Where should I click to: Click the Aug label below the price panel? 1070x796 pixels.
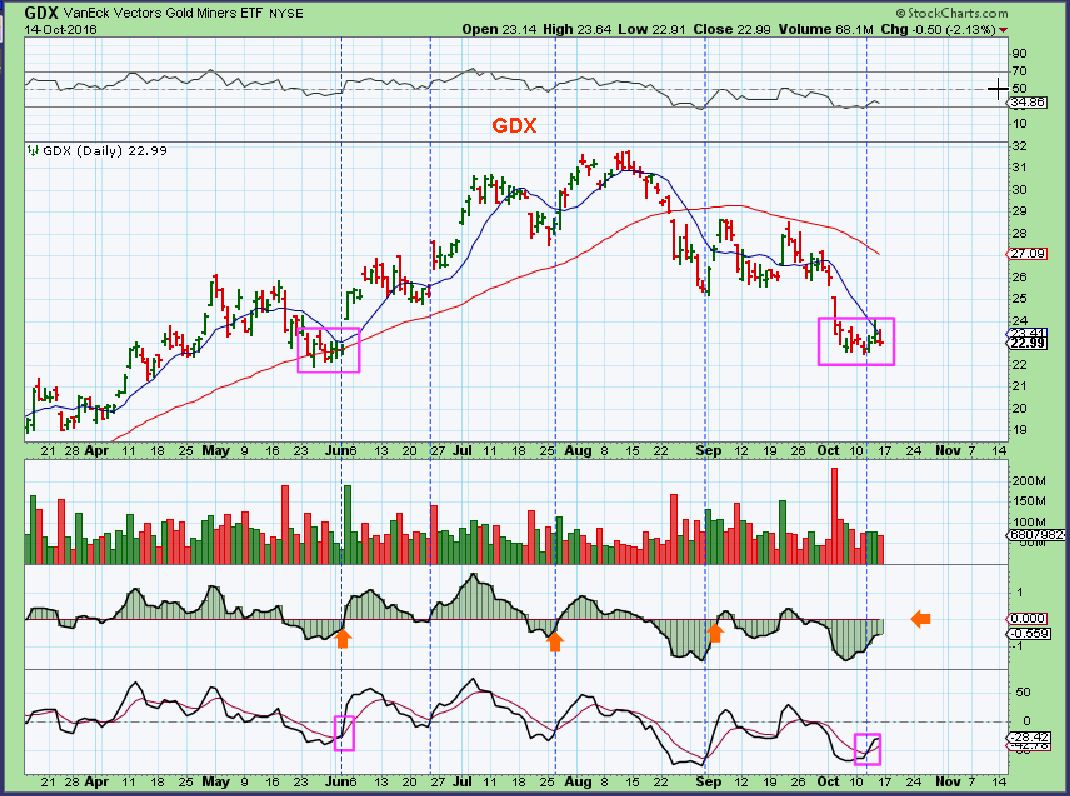click(x=578, y=451)
